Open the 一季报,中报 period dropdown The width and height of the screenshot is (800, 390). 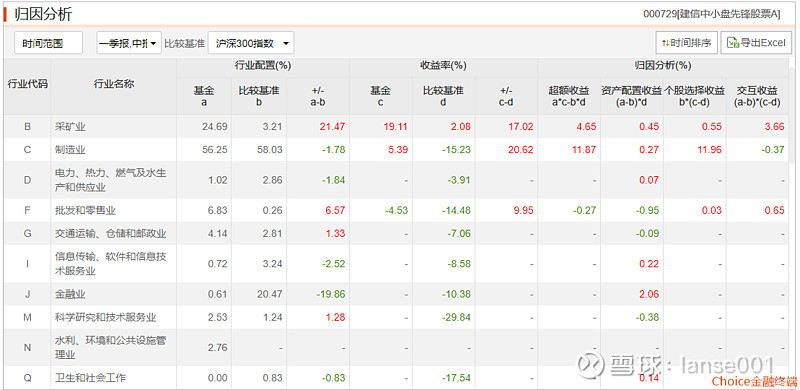(129, 43)
